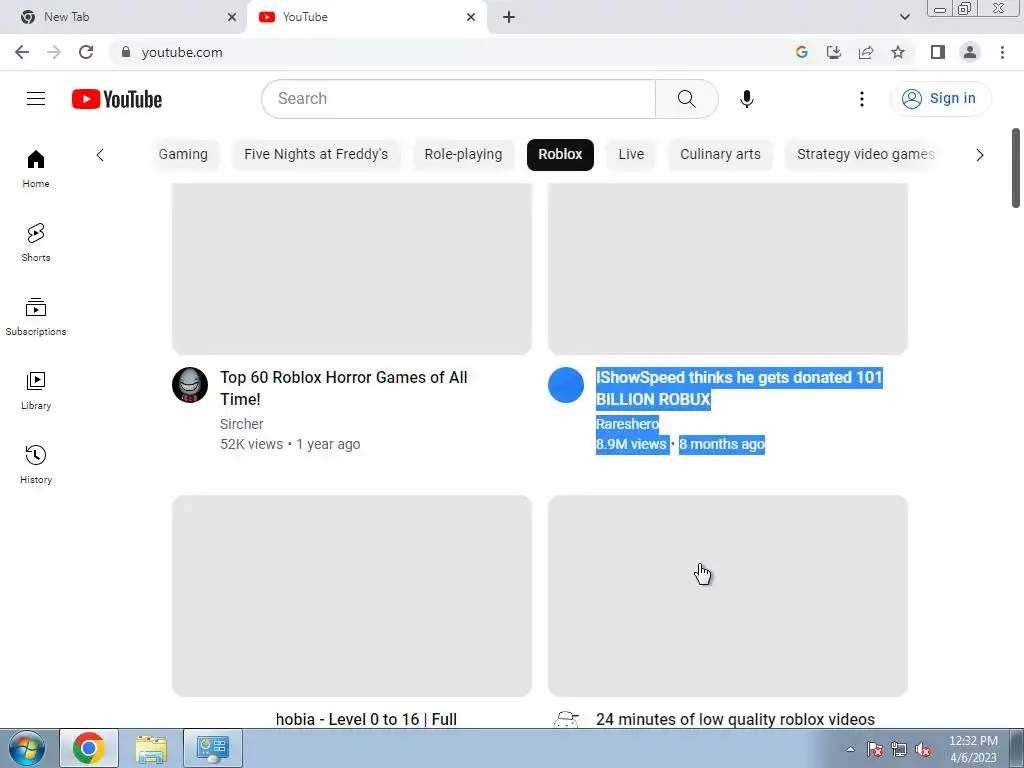1024x768 pixels.
Task: Click the page vertical scrollbar thumb
Action: [x=1016, y=168]
